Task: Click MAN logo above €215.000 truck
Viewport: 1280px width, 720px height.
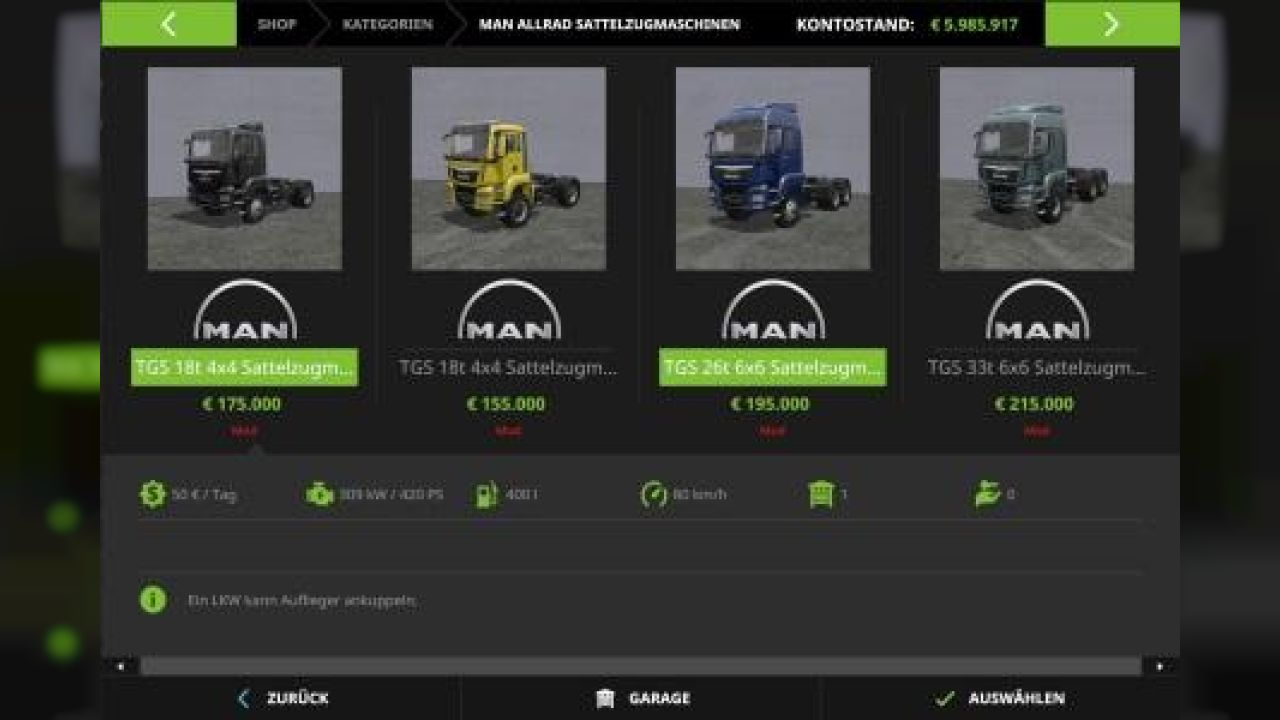Action: pos(1037,309)
